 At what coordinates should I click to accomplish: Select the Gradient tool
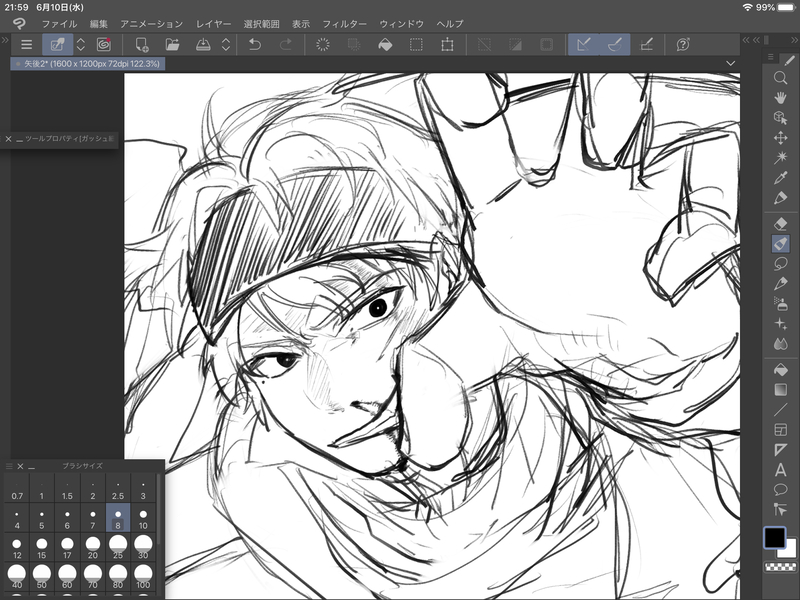pos(780,390)
